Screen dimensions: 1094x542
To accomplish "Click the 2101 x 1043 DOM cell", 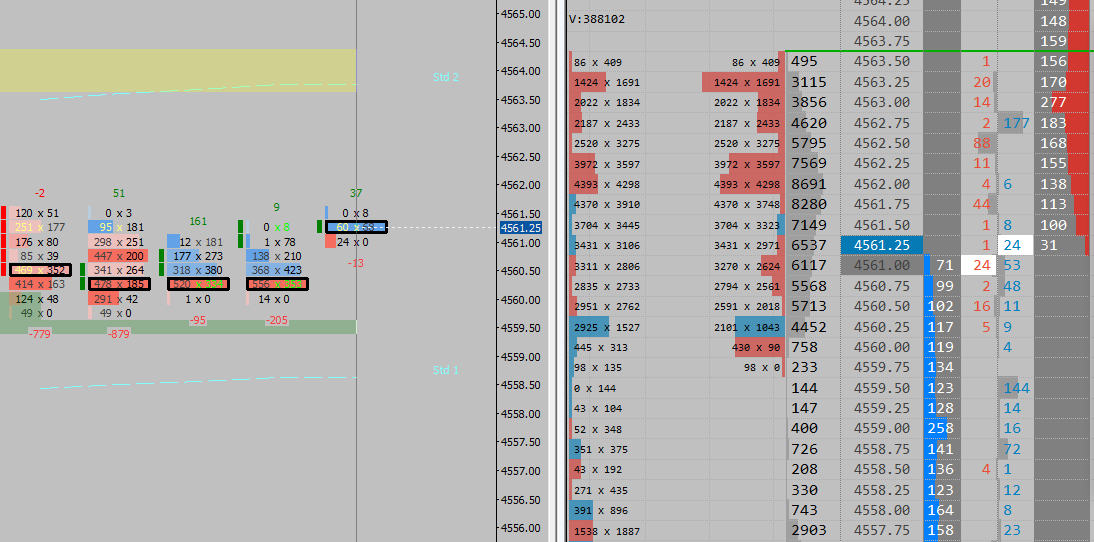I will click(747, 327).
